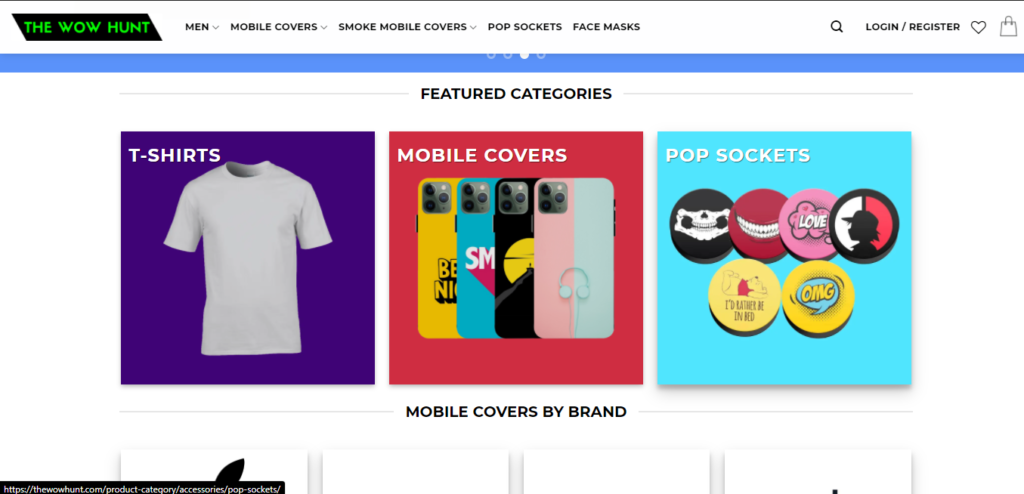
Task: Open the SMOKE MOBILE COVERS dropdown
Action: 407,27
